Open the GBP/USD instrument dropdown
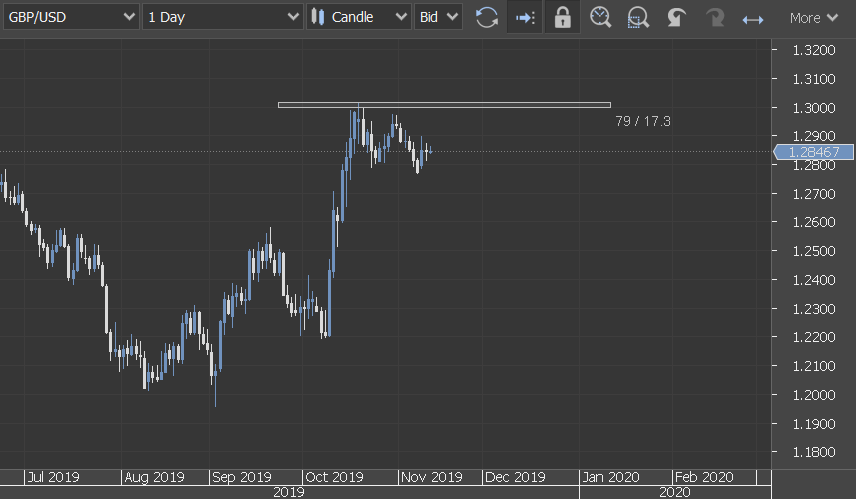 [71, 17]
